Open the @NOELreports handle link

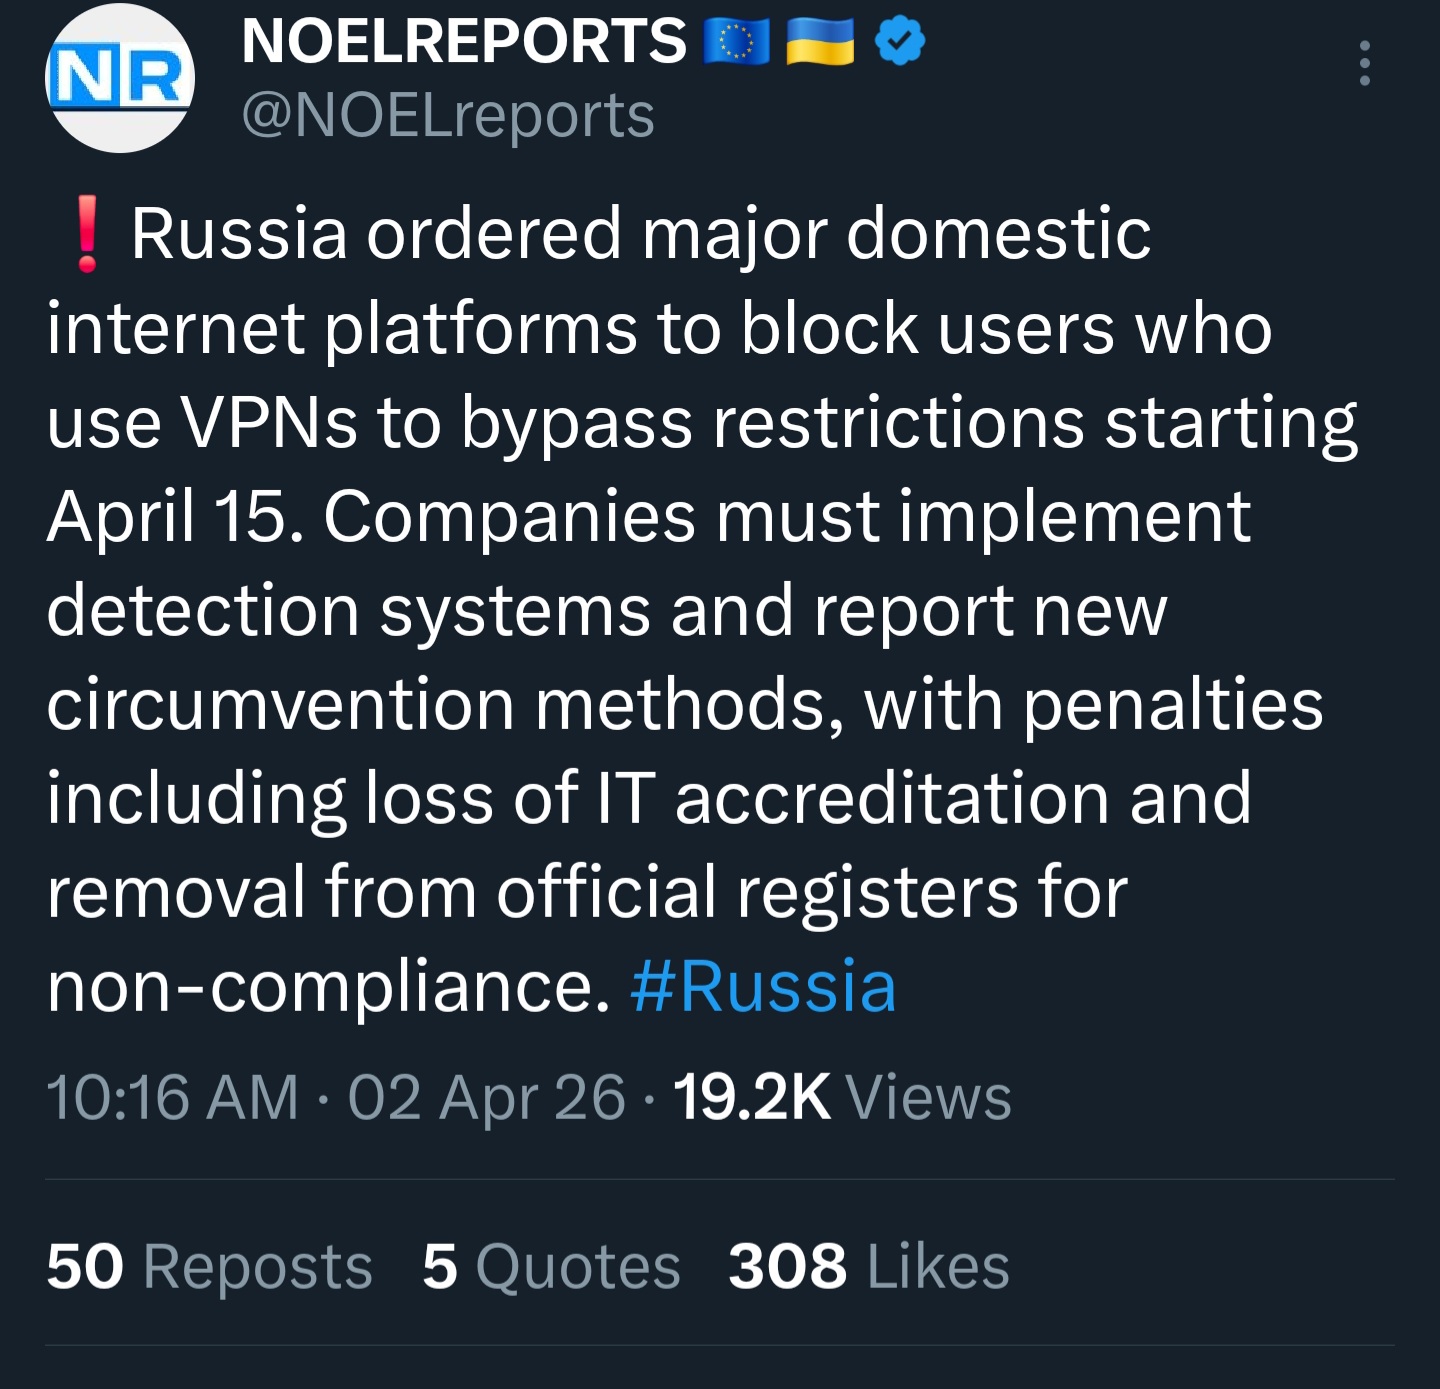click(448, 116)
